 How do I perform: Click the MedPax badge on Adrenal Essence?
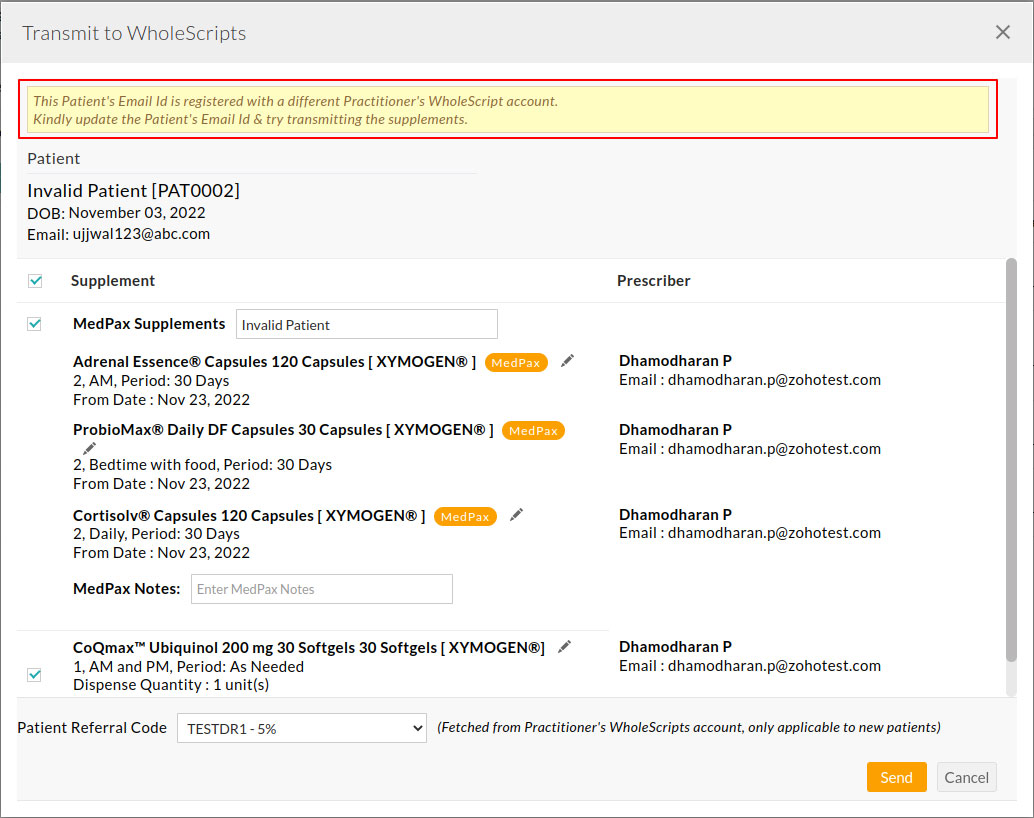516,362
